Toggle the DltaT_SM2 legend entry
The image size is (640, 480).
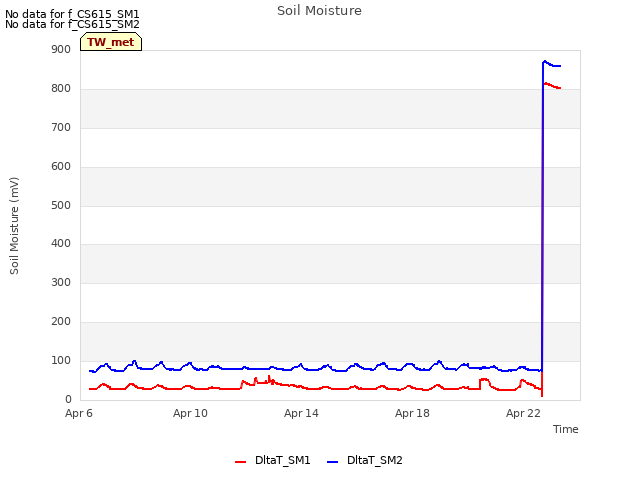coord(365,460)
